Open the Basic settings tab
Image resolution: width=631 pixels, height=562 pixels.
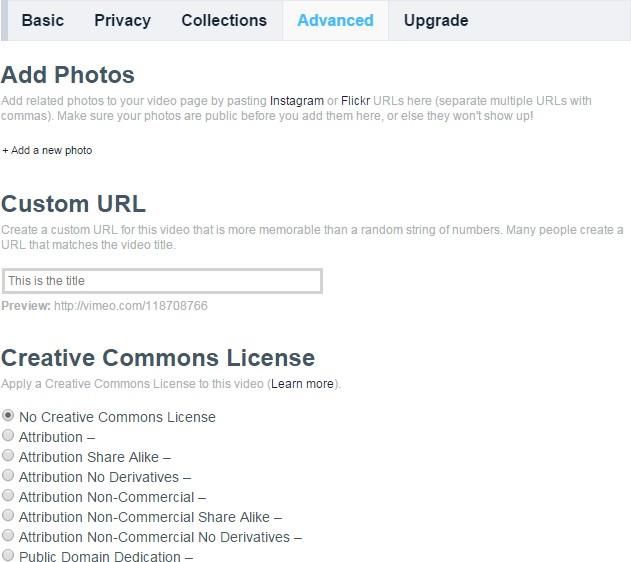click(x=43, y=21)
